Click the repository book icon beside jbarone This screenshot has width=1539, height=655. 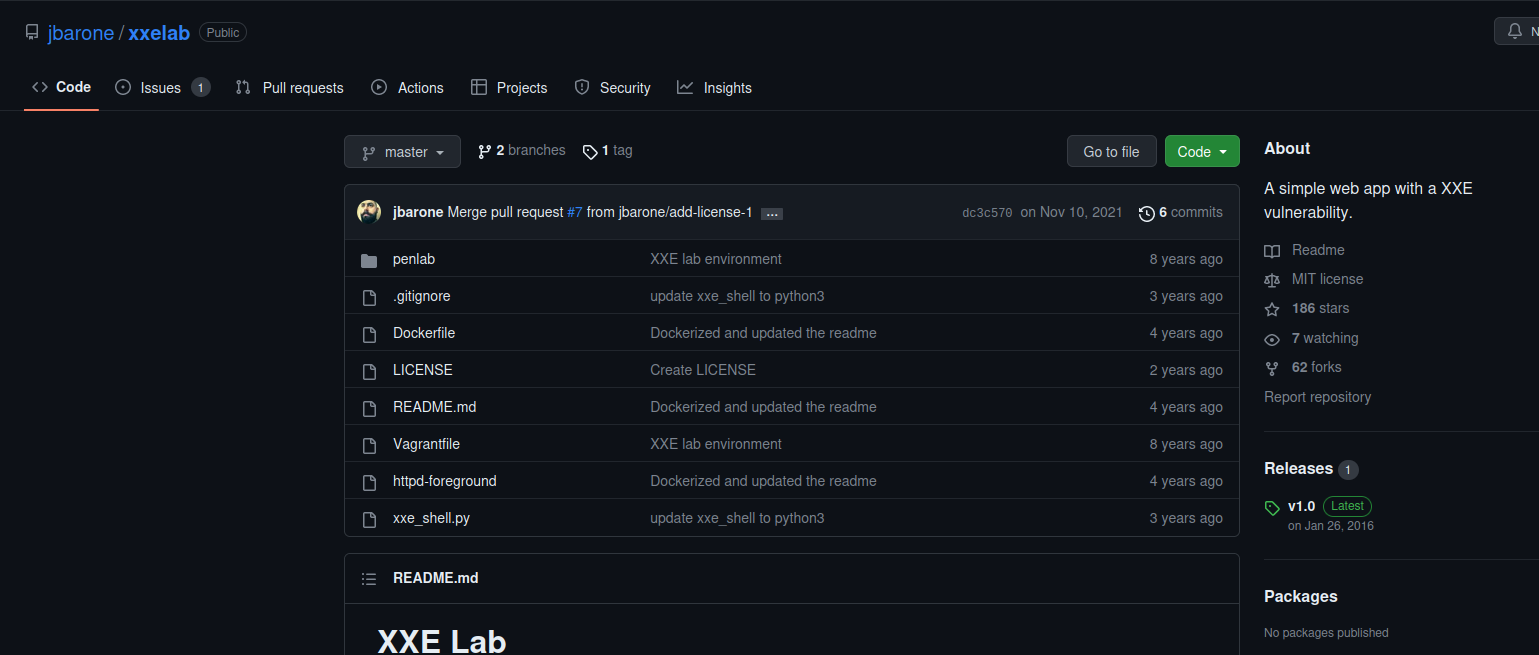[32, 32]
